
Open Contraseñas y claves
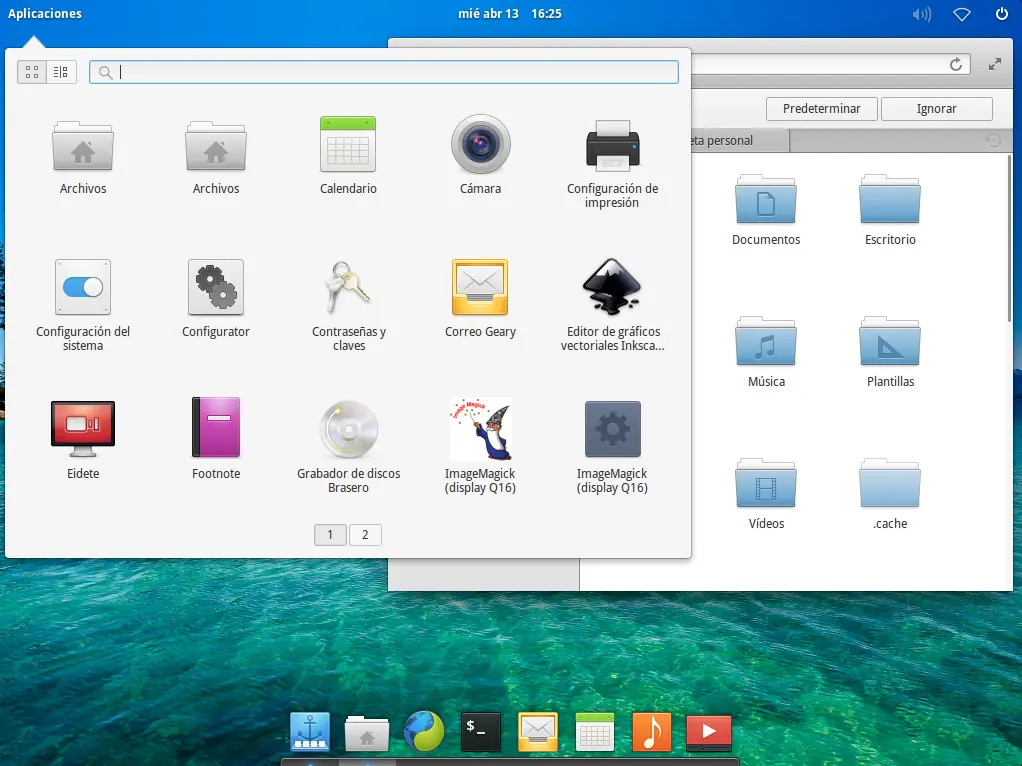(348, 287)
